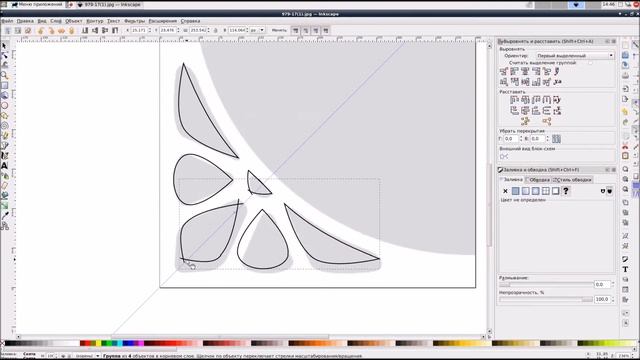Click width W stepper arrows
This screenshot has height=360, width=640.
[209, 31]
